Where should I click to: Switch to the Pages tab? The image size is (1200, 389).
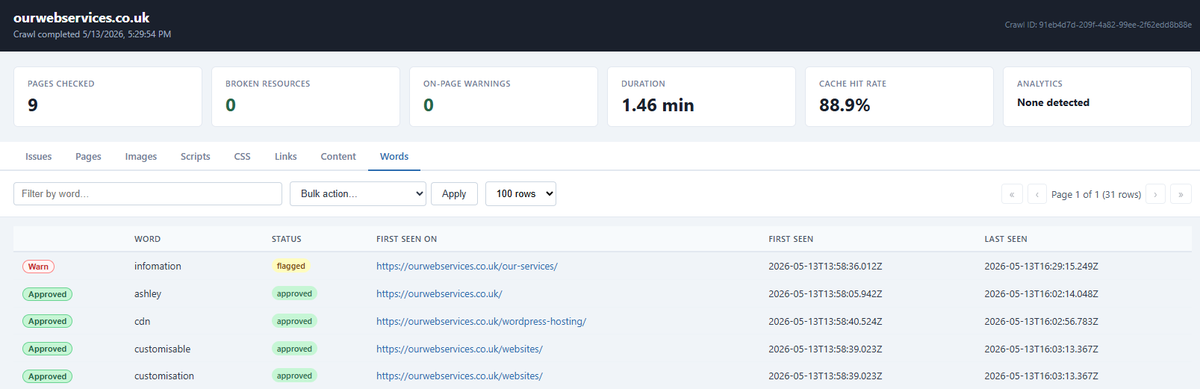88,157
